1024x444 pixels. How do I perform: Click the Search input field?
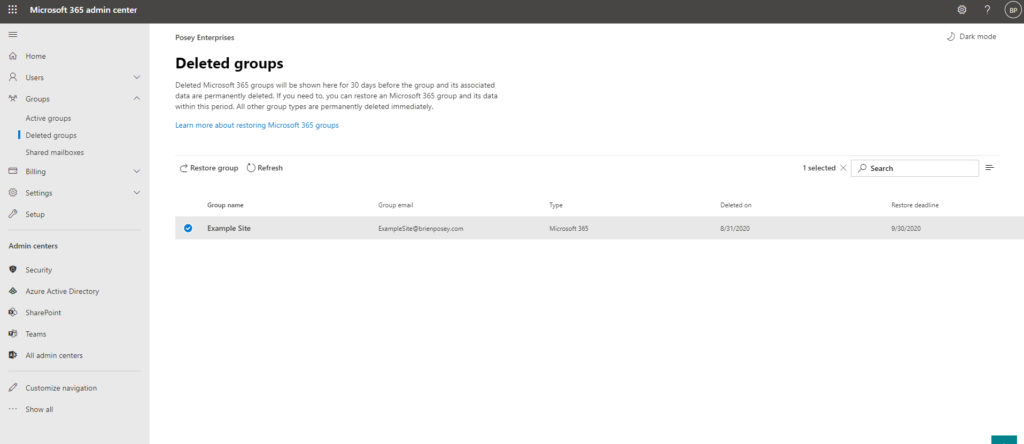point(915,168)
